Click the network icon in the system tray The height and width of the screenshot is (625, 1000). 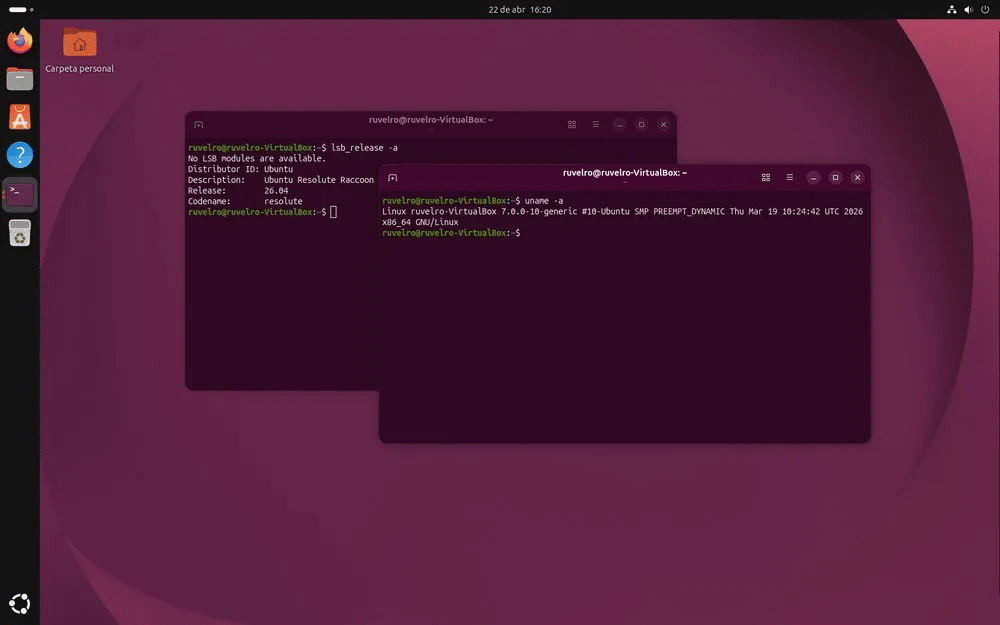tap(952, 10)
